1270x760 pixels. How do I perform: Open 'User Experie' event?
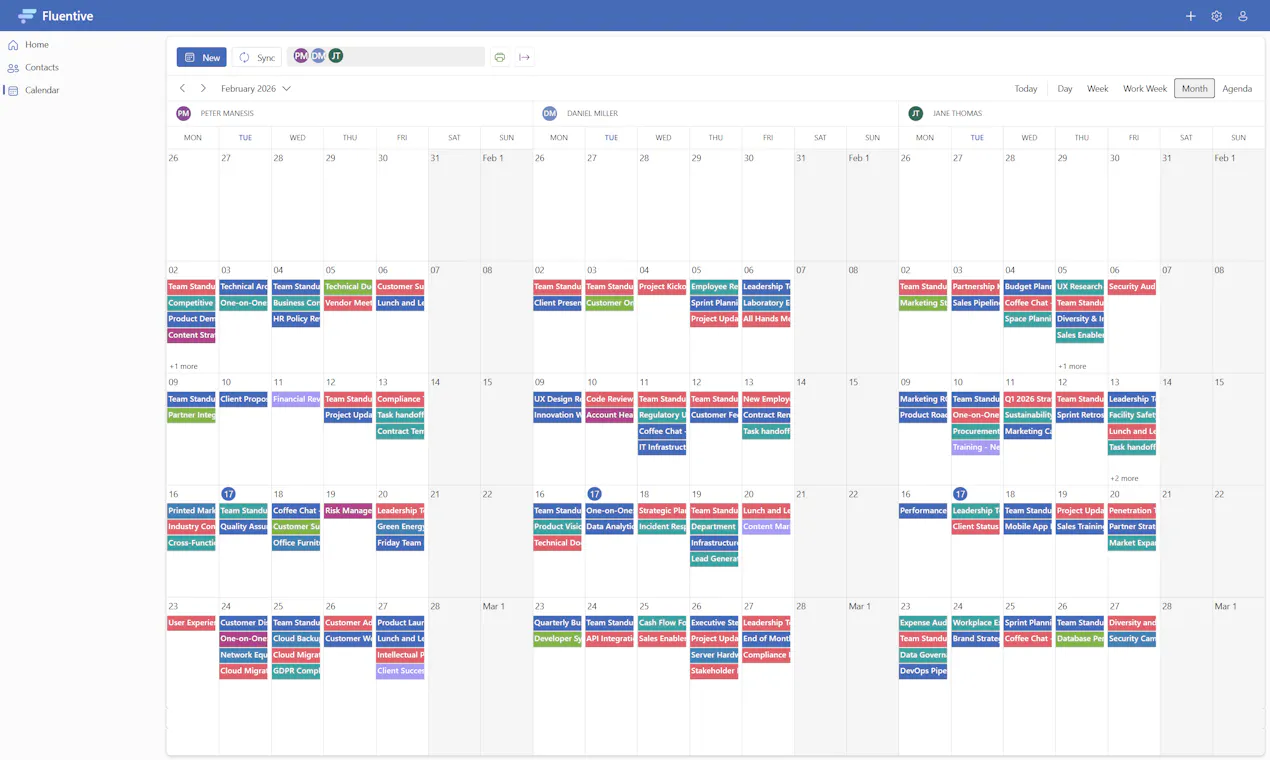click(191, 623)
